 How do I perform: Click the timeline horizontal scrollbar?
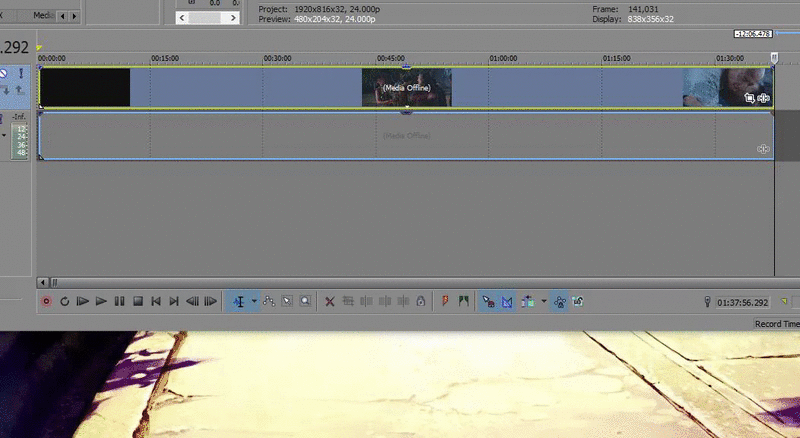[400, 283]
